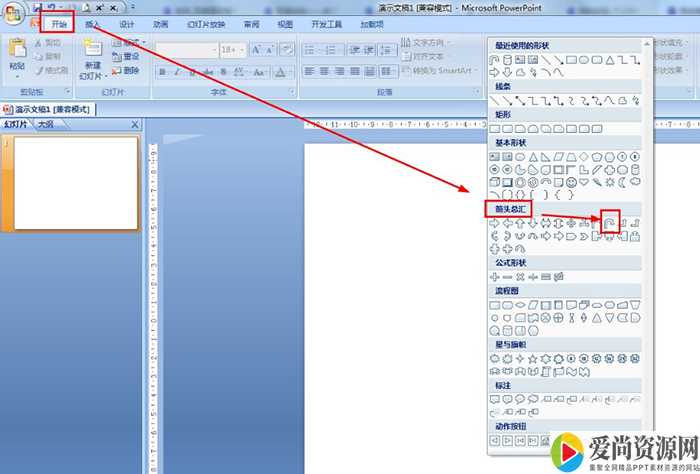Select the heart shape in basic shapes

[x=583, y=183]
